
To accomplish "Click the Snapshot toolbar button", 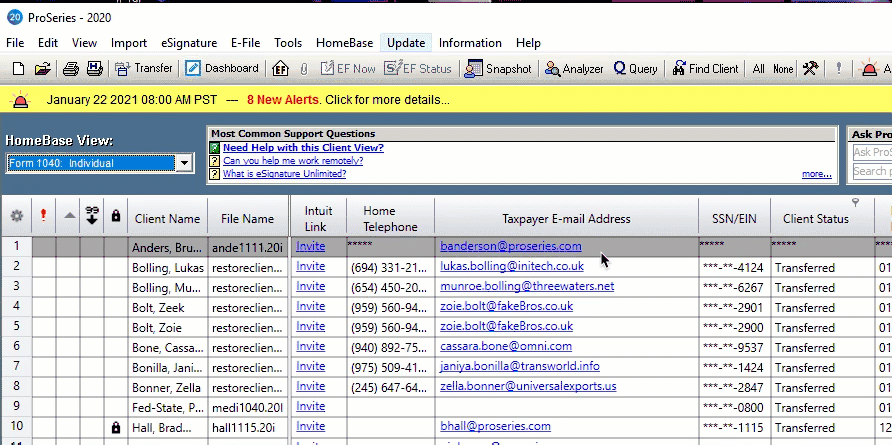I will click(x=500, y=69).
